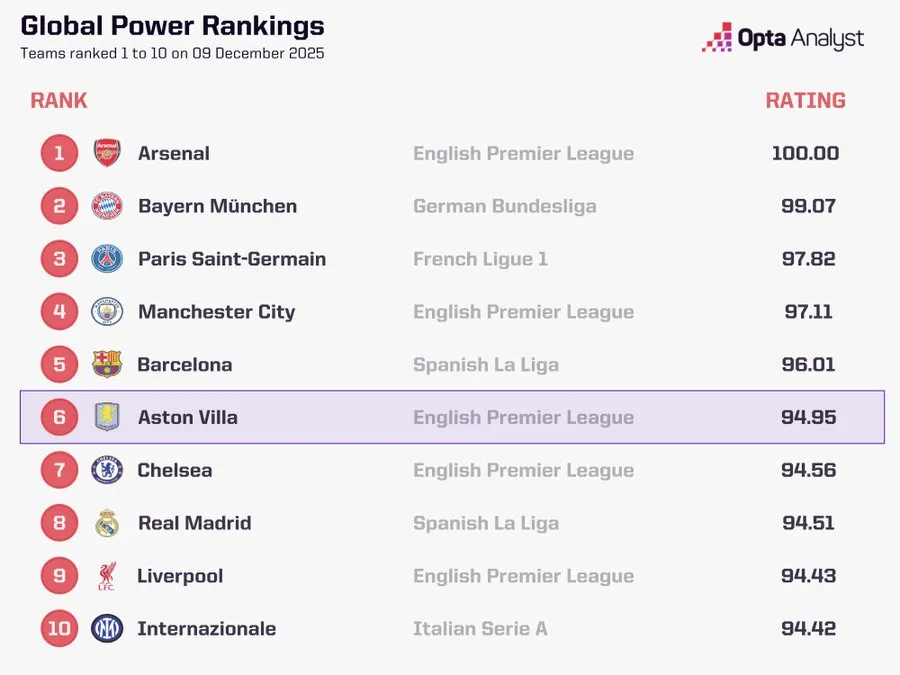The image size is (900, 675).
Task: Click the Global Power Rankings title
Action: pyautogui.click(x=172, y=26)
